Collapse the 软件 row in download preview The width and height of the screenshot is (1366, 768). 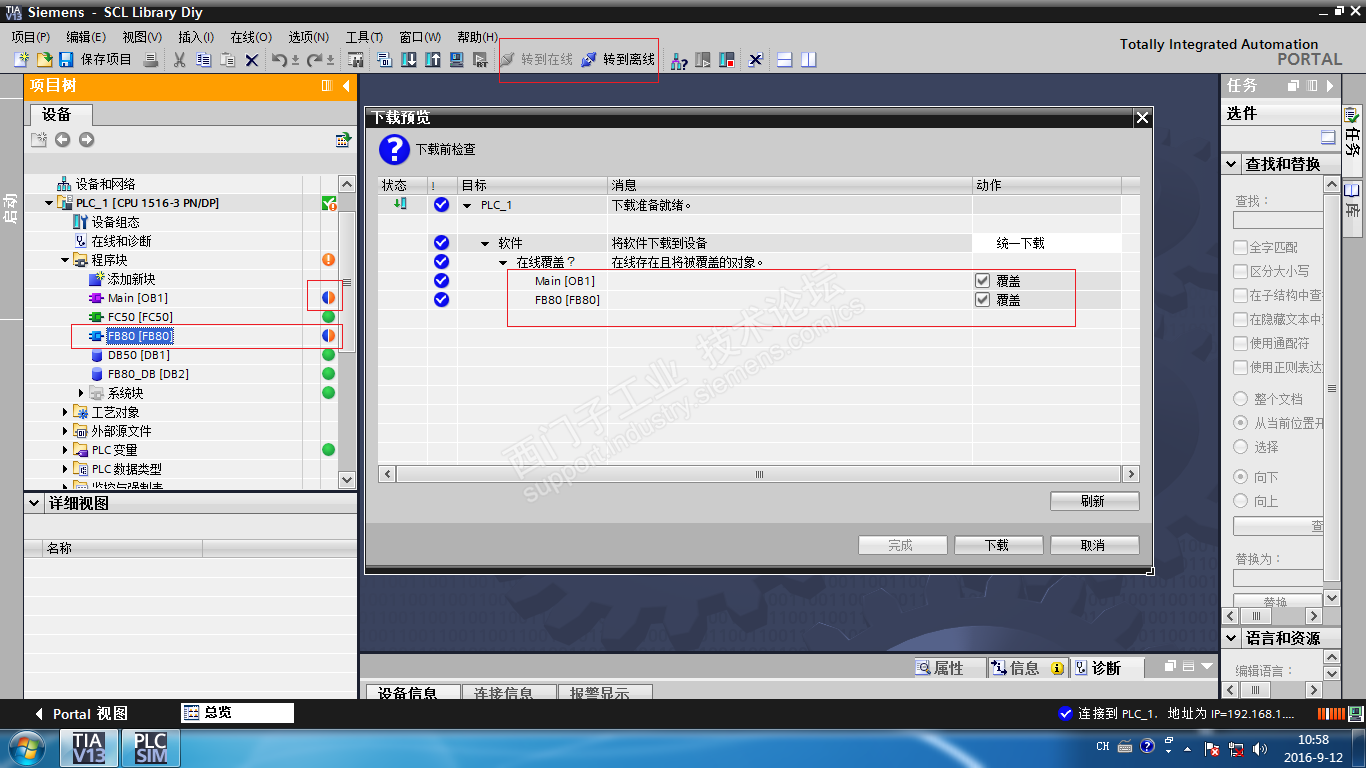(x=485, y=243)
